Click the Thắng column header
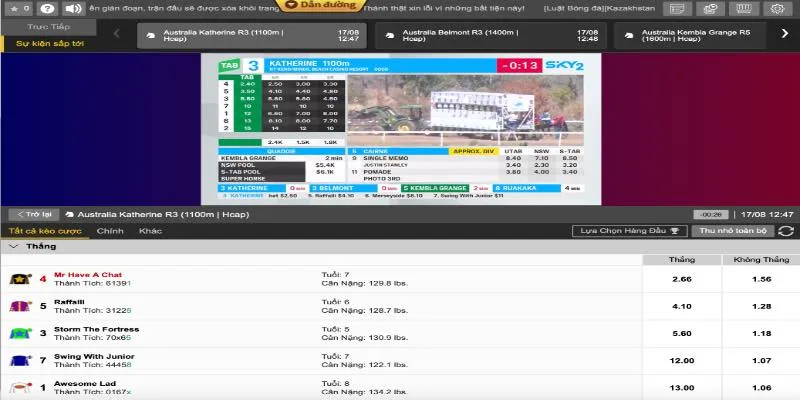The width and height of the screenshot is (800, 400). [682, 260]
